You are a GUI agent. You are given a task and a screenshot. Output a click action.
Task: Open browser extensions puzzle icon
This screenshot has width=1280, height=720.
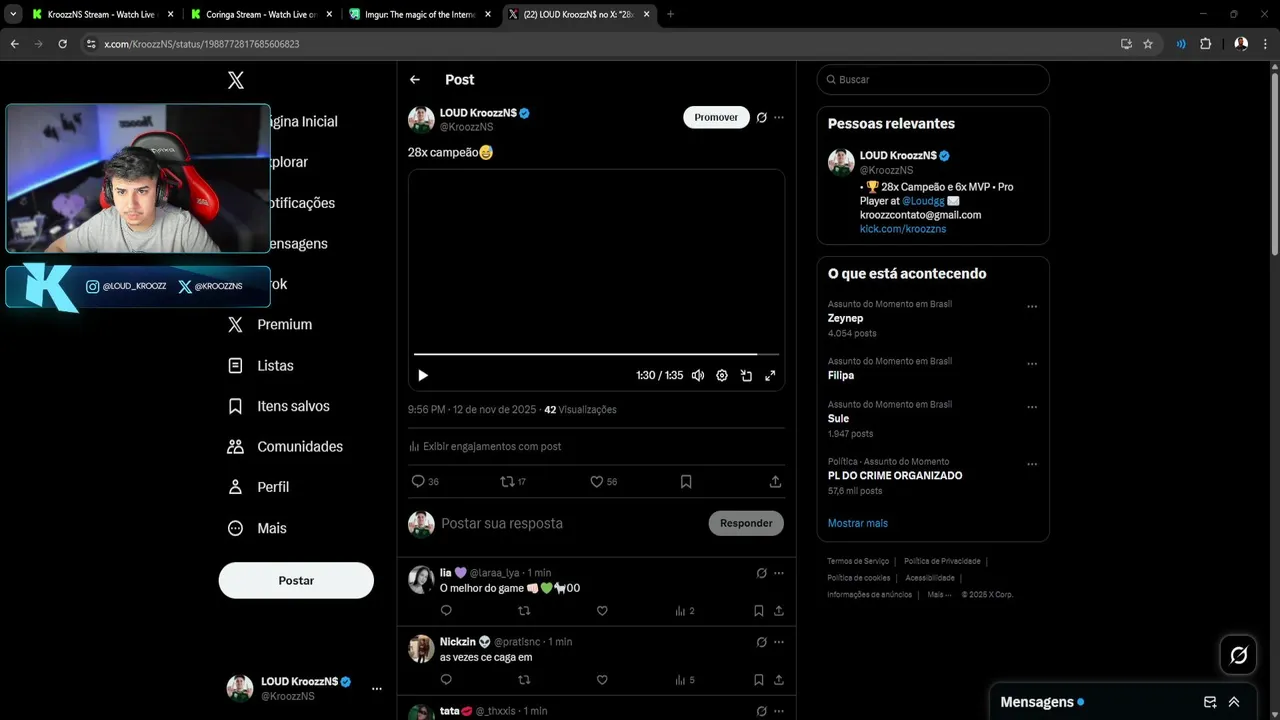click(1205, 44)
